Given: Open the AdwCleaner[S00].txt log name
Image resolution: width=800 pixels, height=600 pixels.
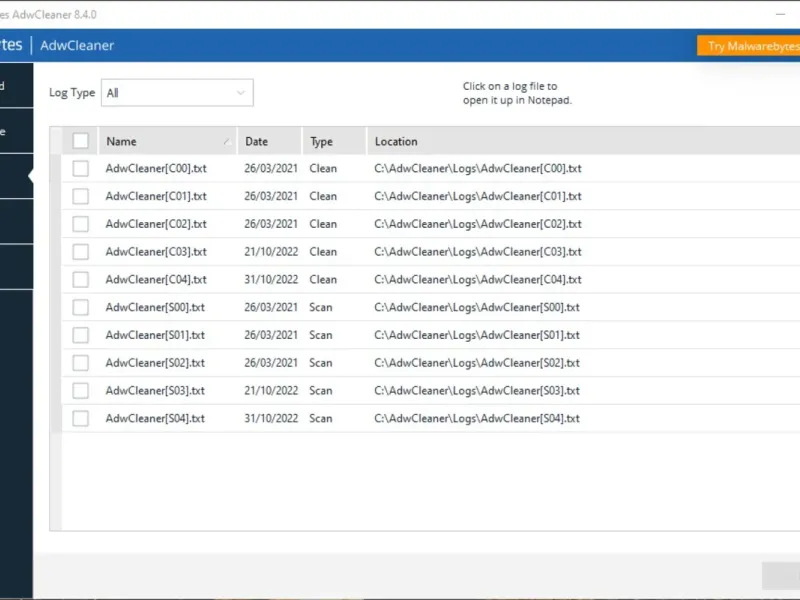Looking at the screenshot, I should [x=155, y=307].
